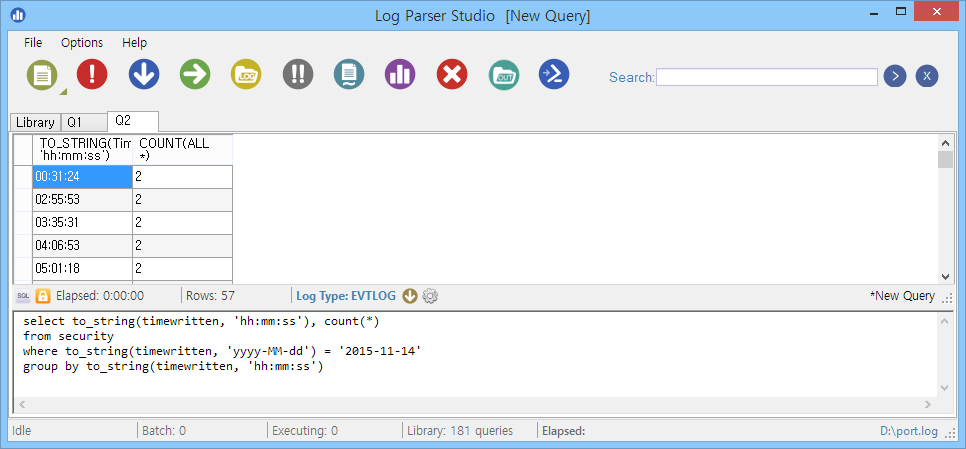Click results grid scroll down arrow
Viewport: 966px width, 449px height.
[945, 277]
